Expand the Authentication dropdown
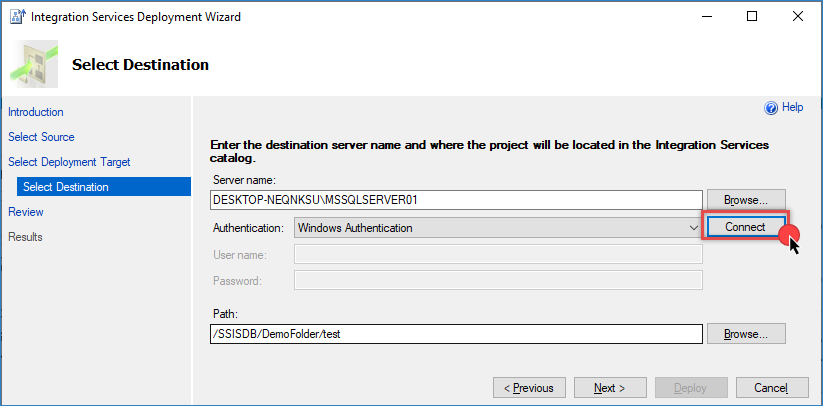Image resolution: width=823 pixels, height=406 pixels. (x=694, y=228)
